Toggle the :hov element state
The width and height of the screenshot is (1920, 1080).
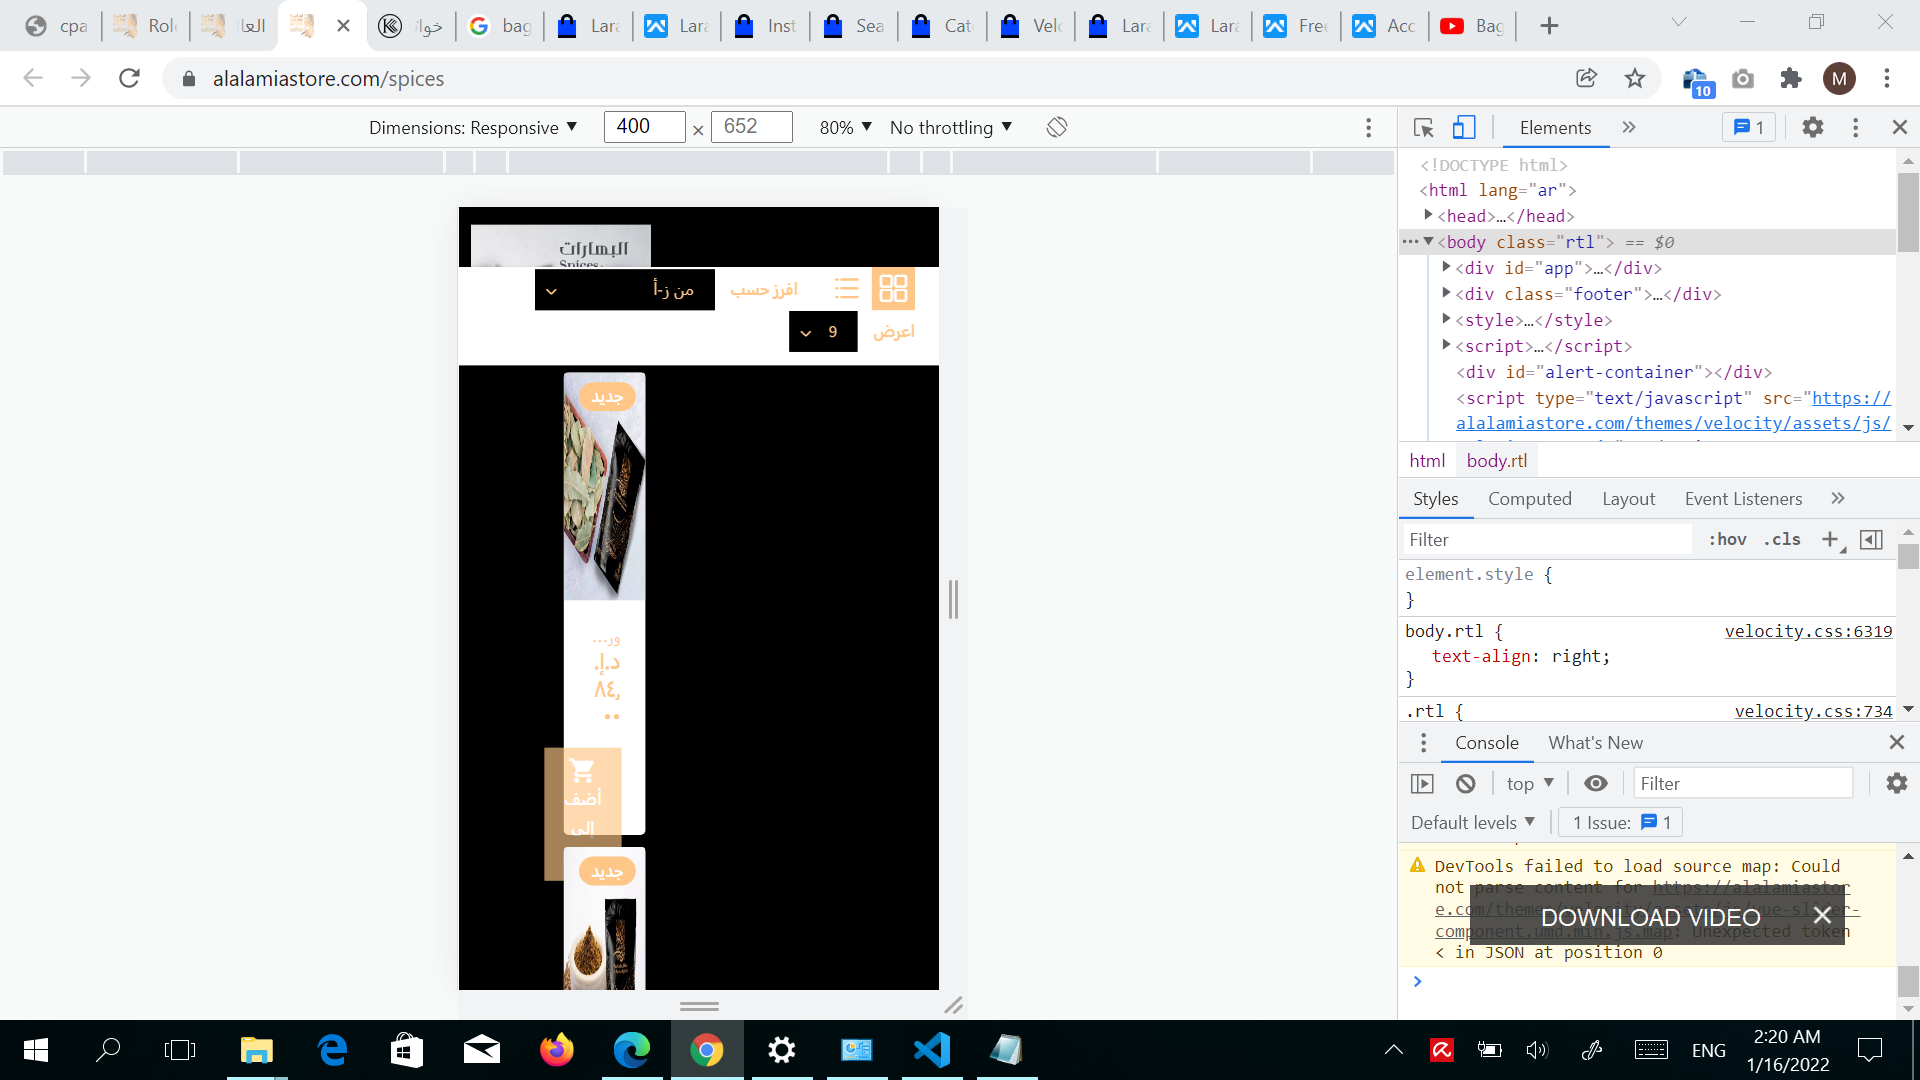point(1727,539)
